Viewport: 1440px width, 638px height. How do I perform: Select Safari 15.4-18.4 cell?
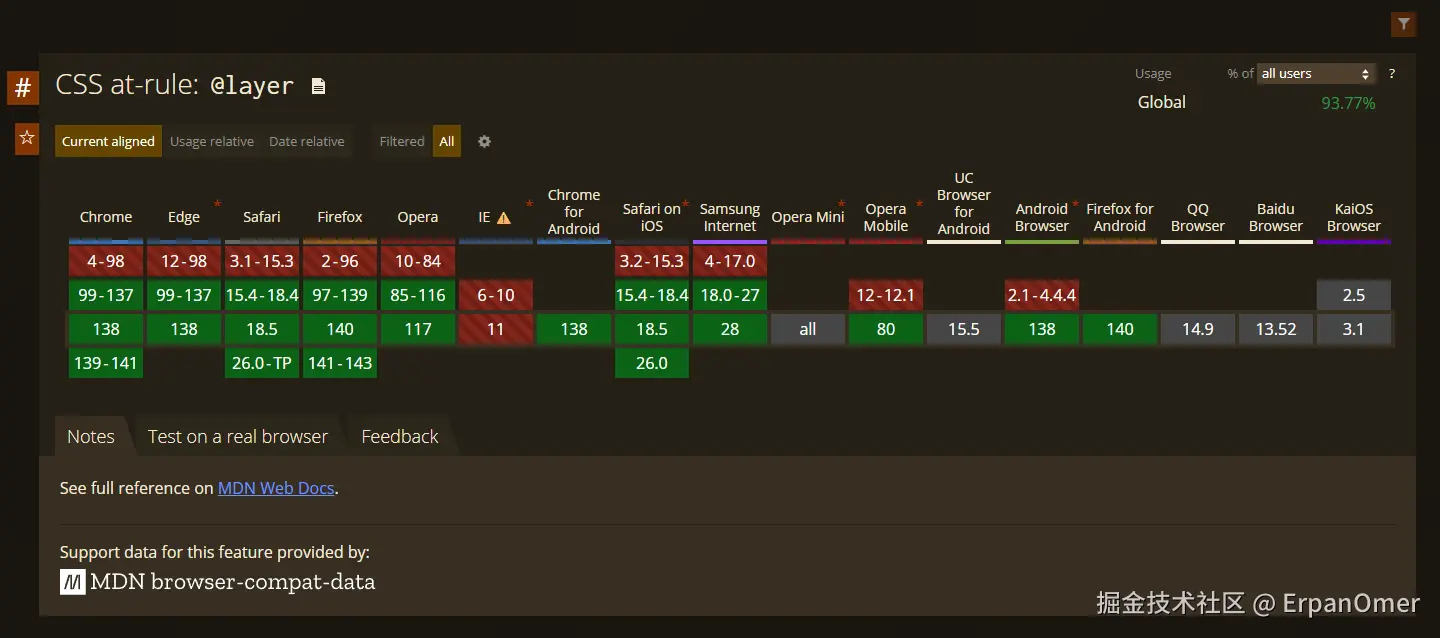[262, 295]
